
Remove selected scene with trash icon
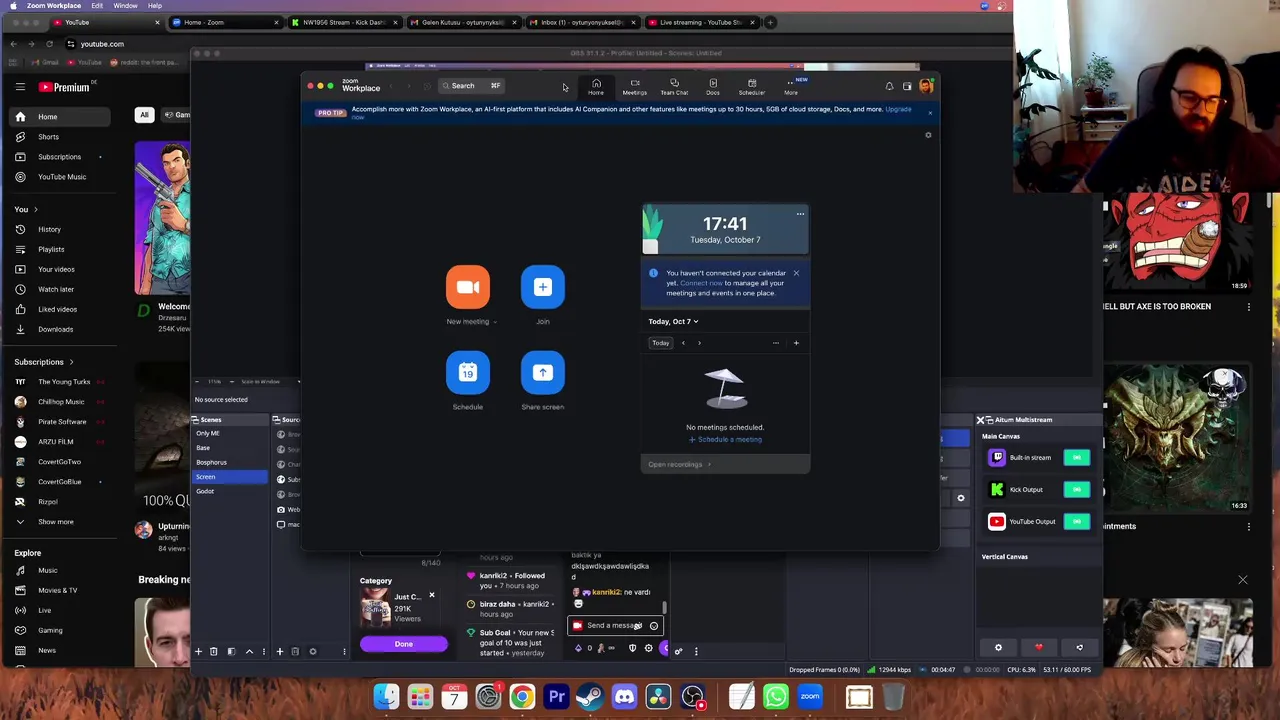(213, 652)
